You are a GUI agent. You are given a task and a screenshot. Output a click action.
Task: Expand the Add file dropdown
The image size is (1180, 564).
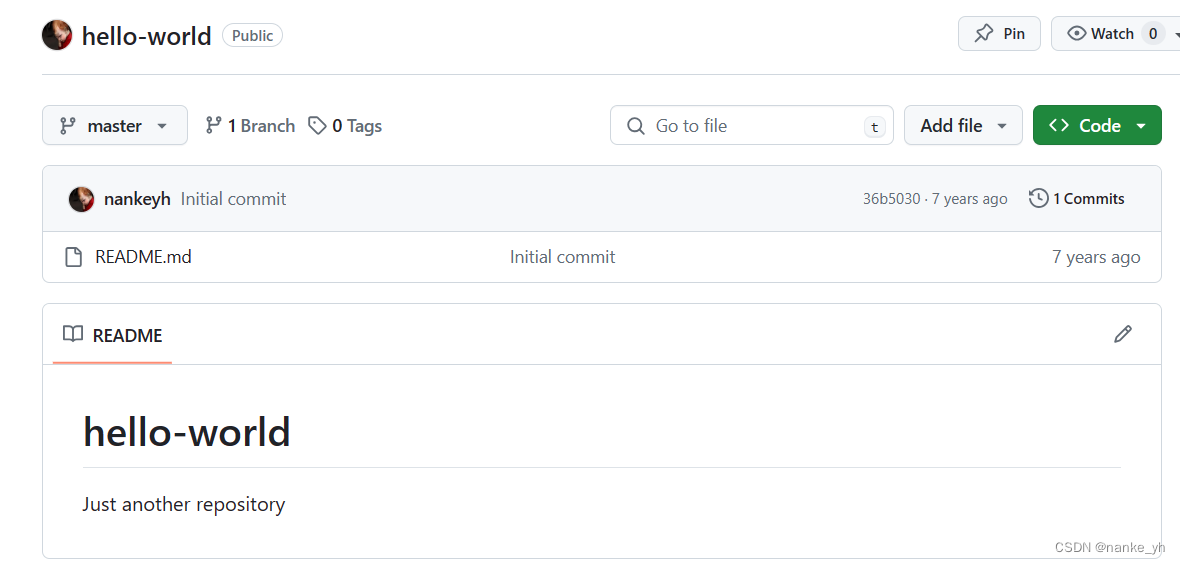pyautogui.click(x=963, y=126)
